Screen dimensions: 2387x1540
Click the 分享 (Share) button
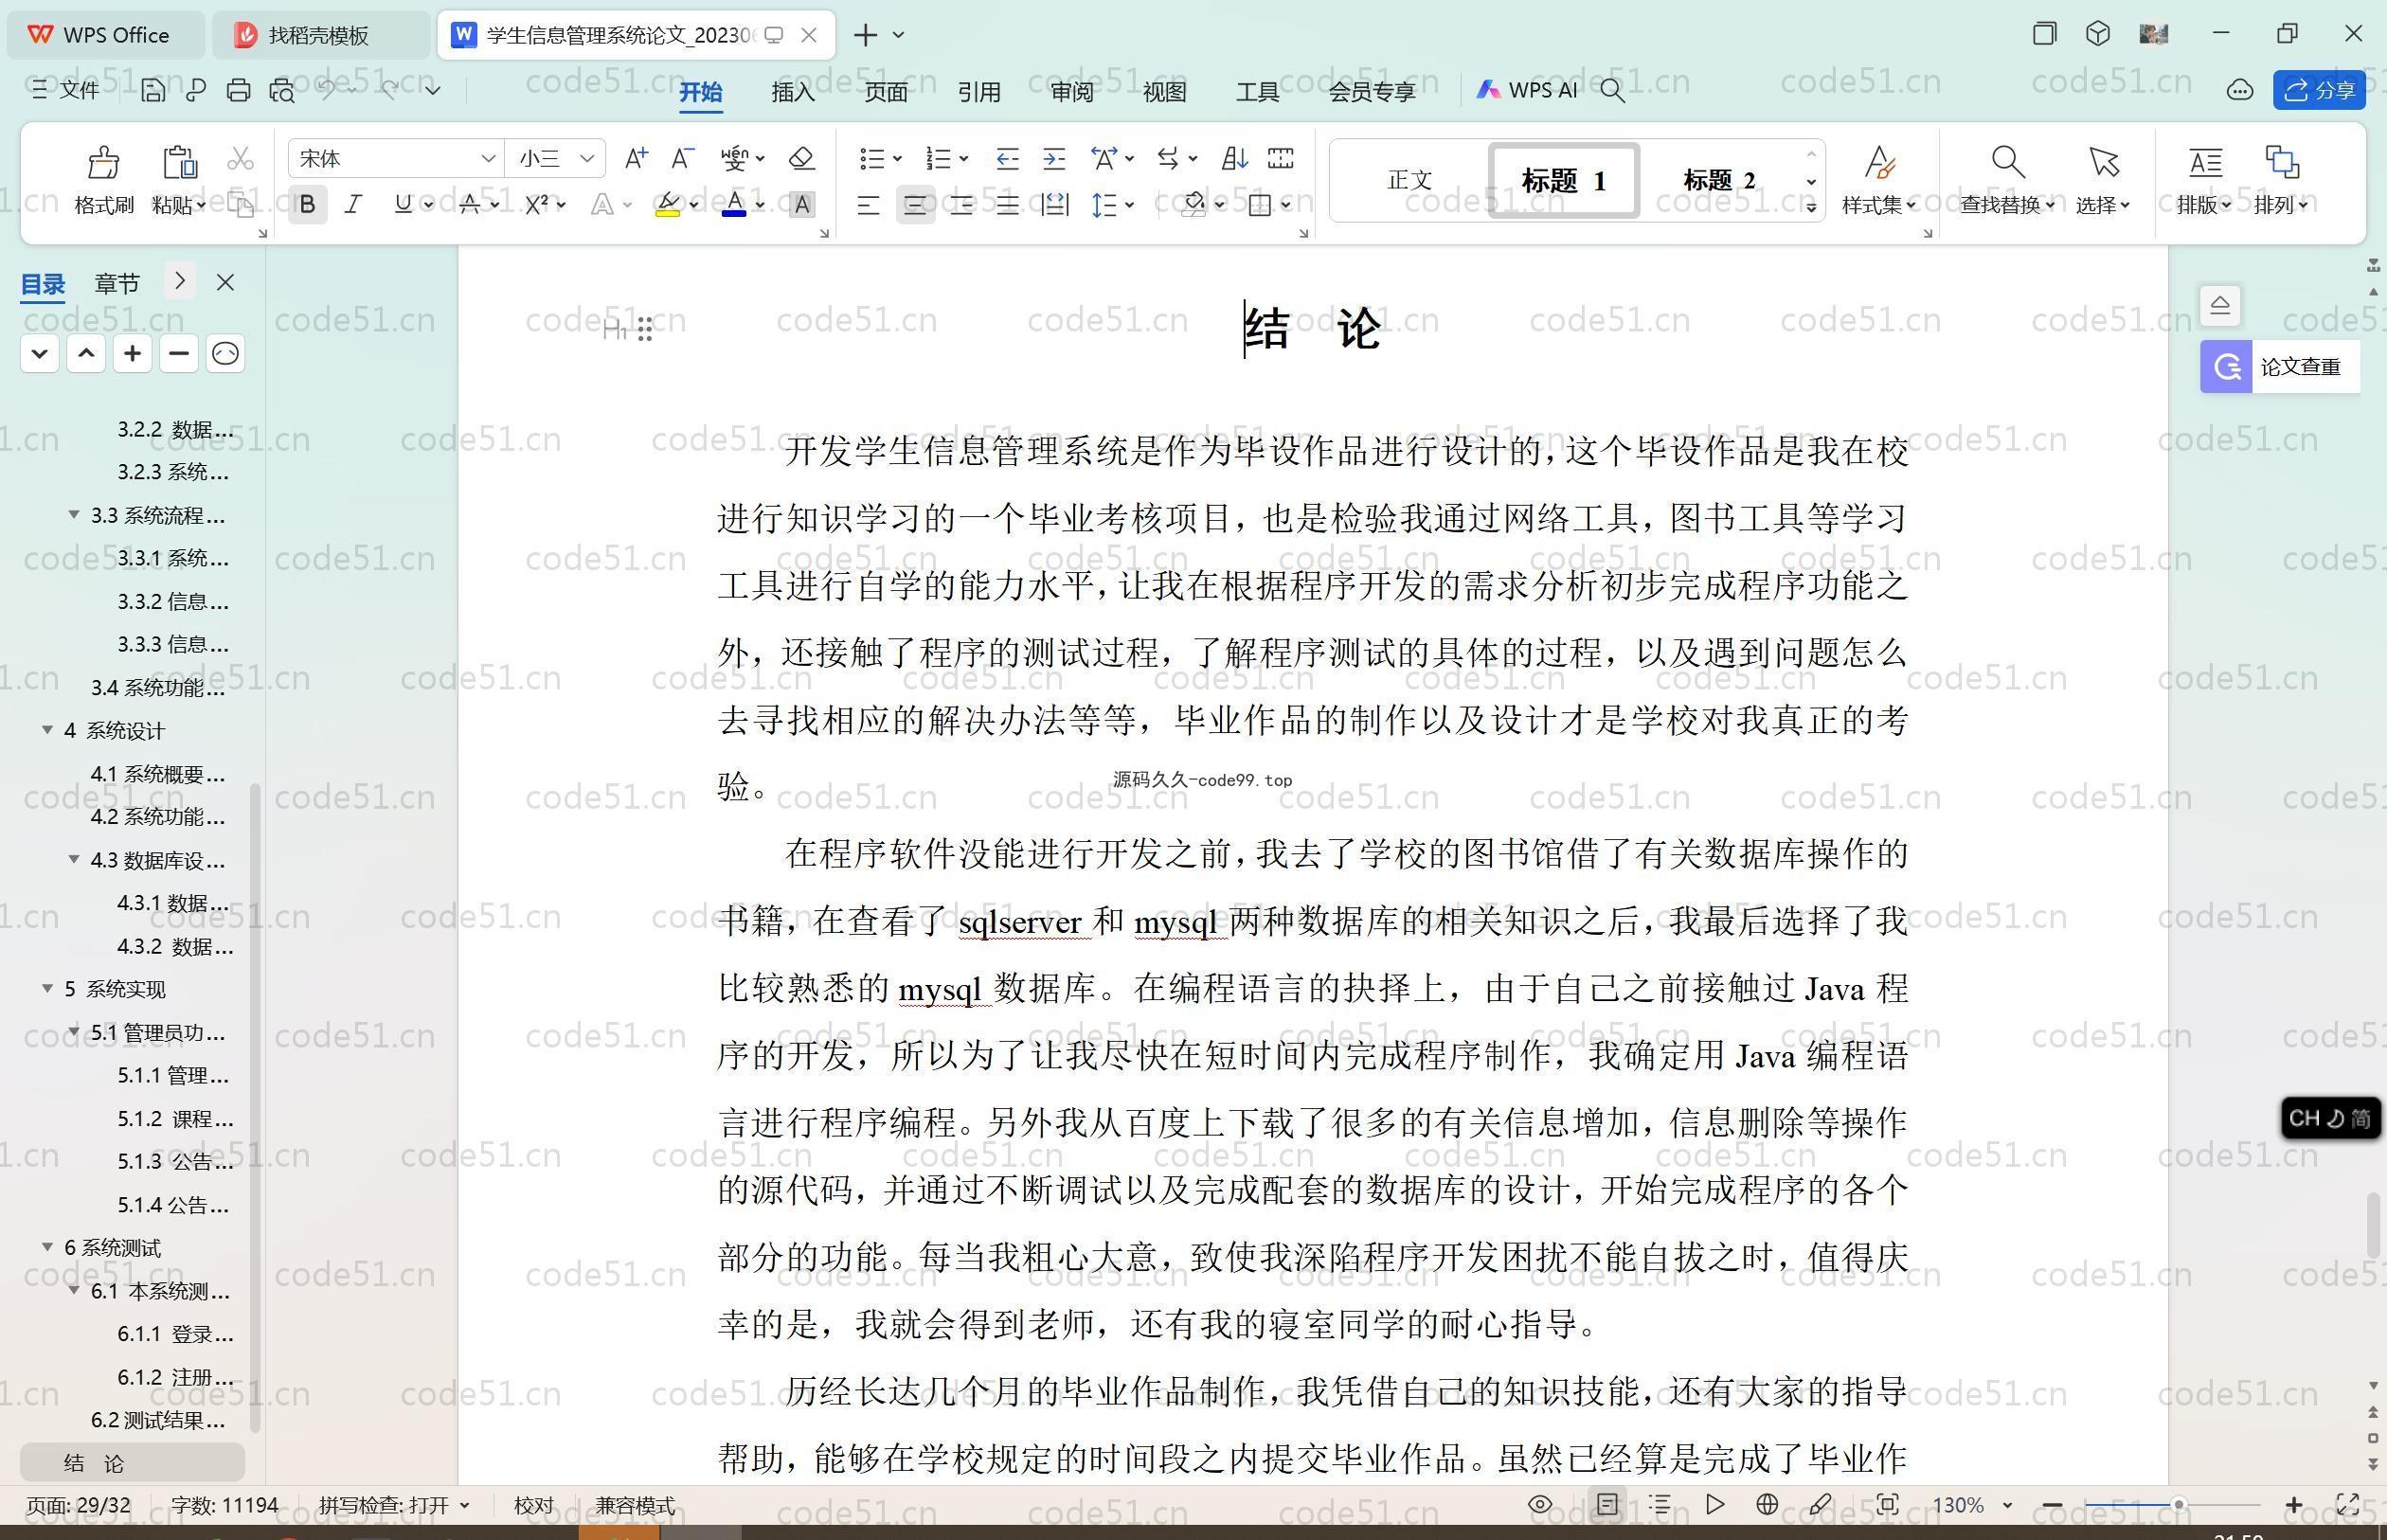[x=2319, y=90]
